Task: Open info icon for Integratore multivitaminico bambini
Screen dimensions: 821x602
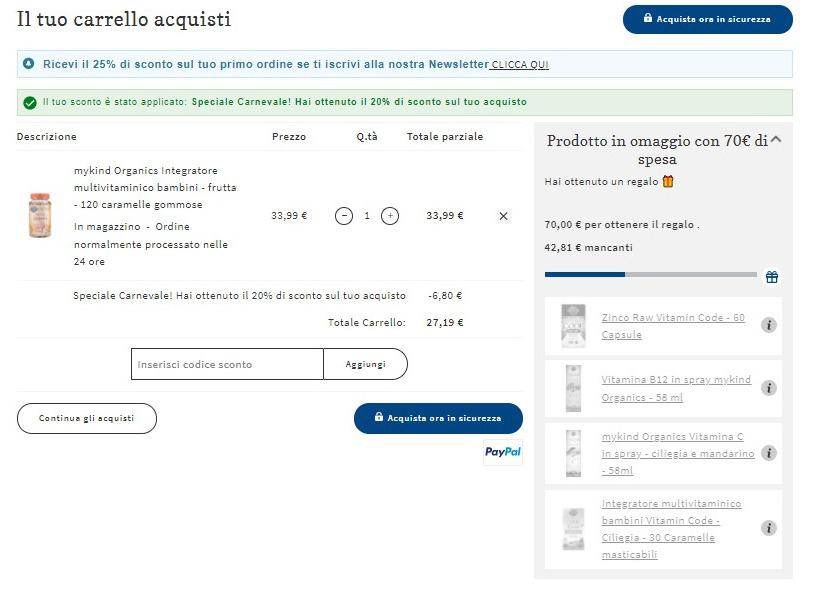Action: coord(769,528)
